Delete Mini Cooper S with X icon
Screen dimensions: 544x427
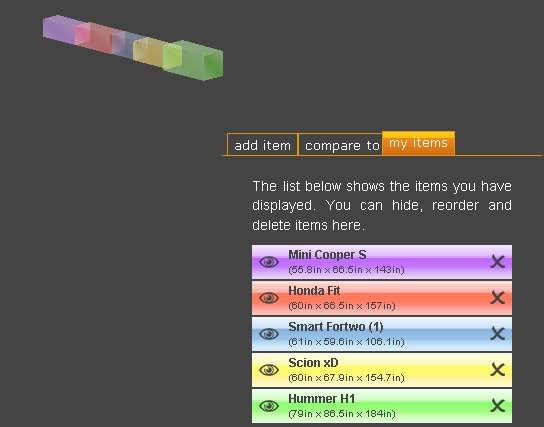[x=498, y=262]
